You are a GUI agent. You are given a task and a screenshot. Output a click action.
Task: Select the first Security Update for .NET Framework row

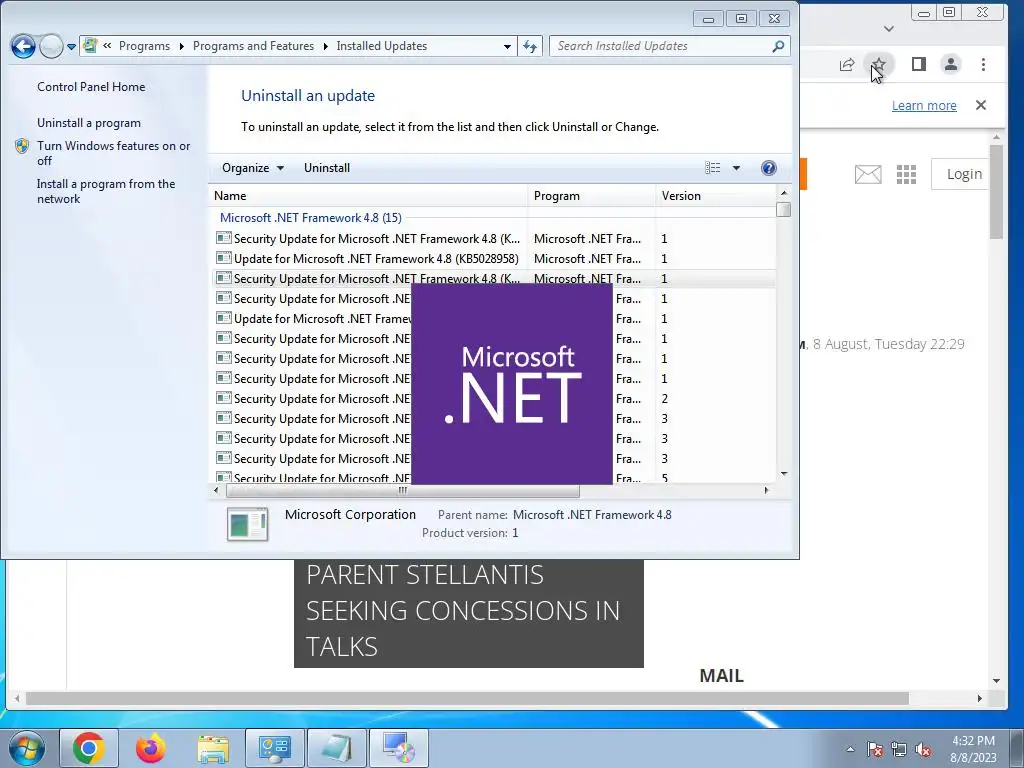[494, 238]
